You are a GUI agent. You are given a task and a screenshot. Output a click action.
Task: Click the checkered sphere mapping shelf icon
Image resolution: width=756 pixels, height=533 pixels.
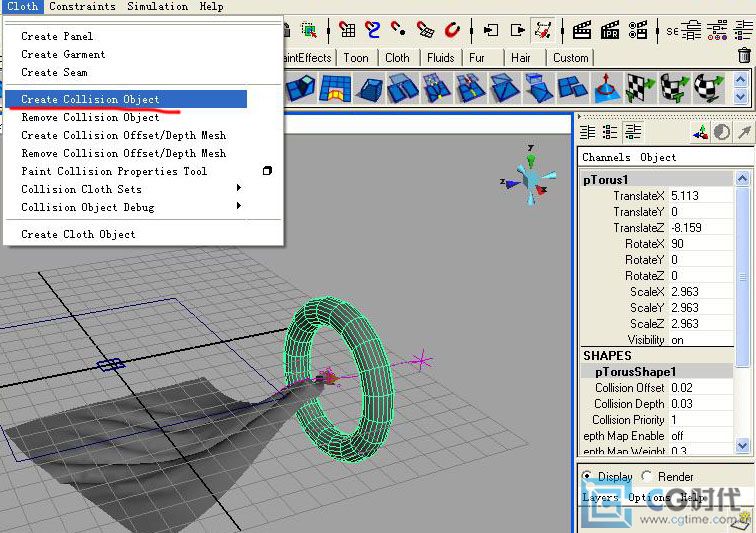click(x=708, y=88)
